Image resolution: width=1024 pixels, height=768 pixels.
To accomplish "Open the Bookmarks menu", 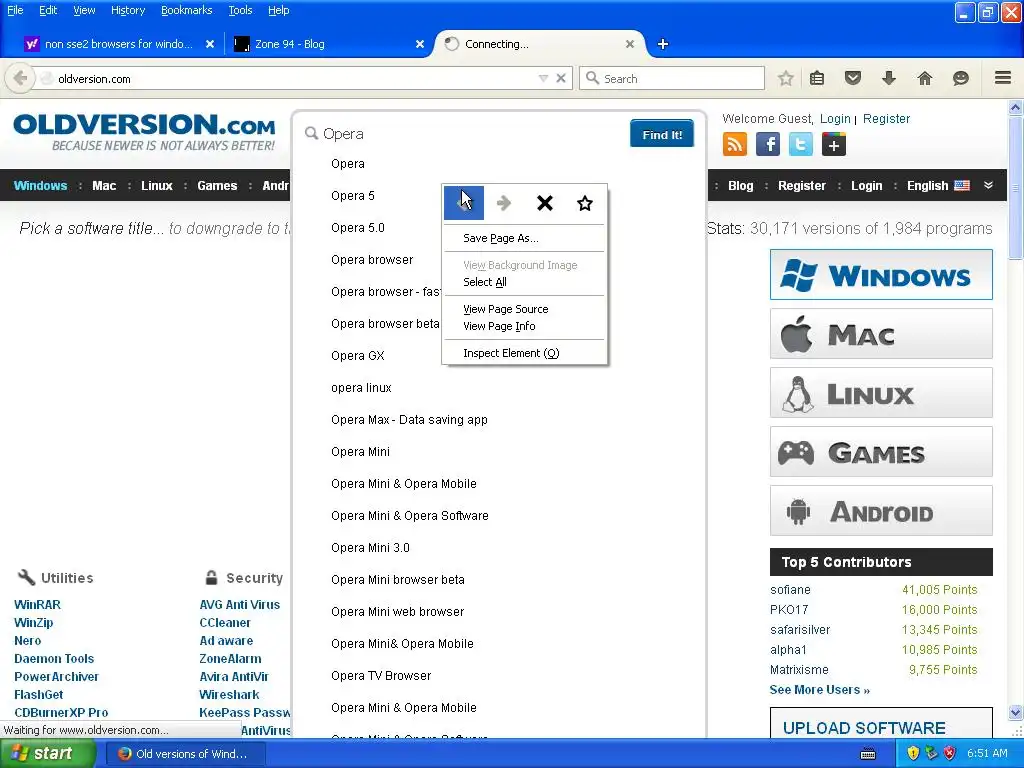I will coord(187,10).
